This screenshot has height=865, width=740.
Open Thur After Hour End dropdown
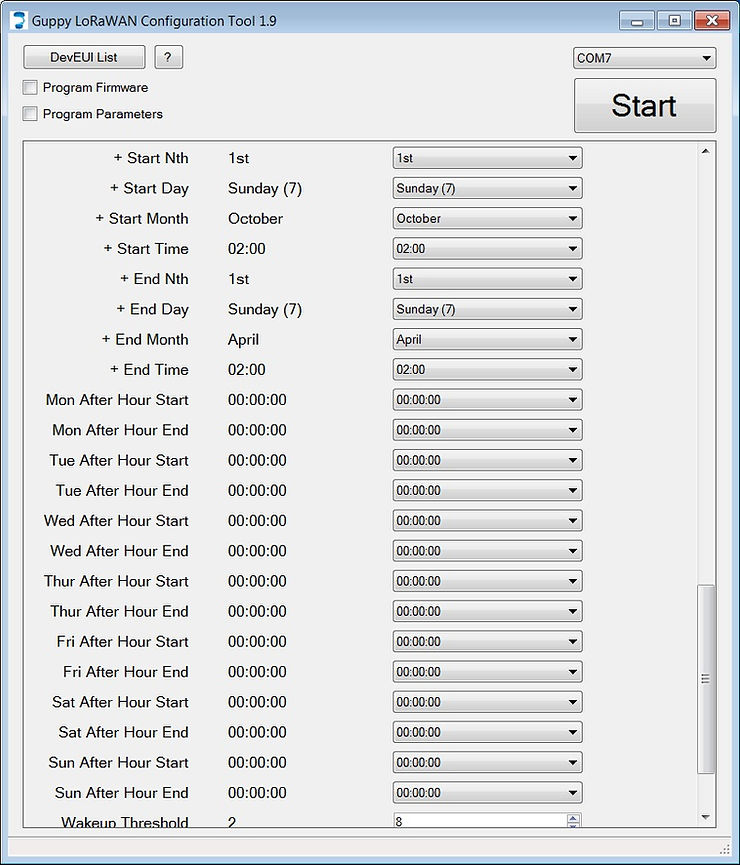[x=487, y=611]
